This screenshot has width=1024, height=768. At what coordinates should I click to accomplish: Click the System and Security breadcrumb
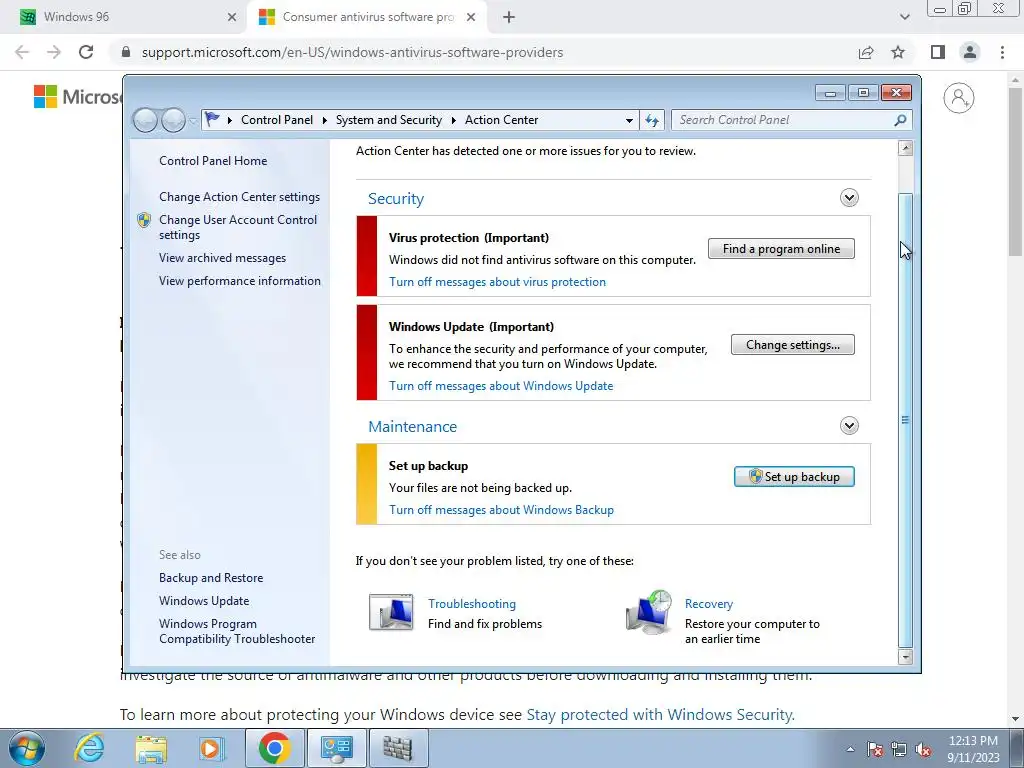389,120
